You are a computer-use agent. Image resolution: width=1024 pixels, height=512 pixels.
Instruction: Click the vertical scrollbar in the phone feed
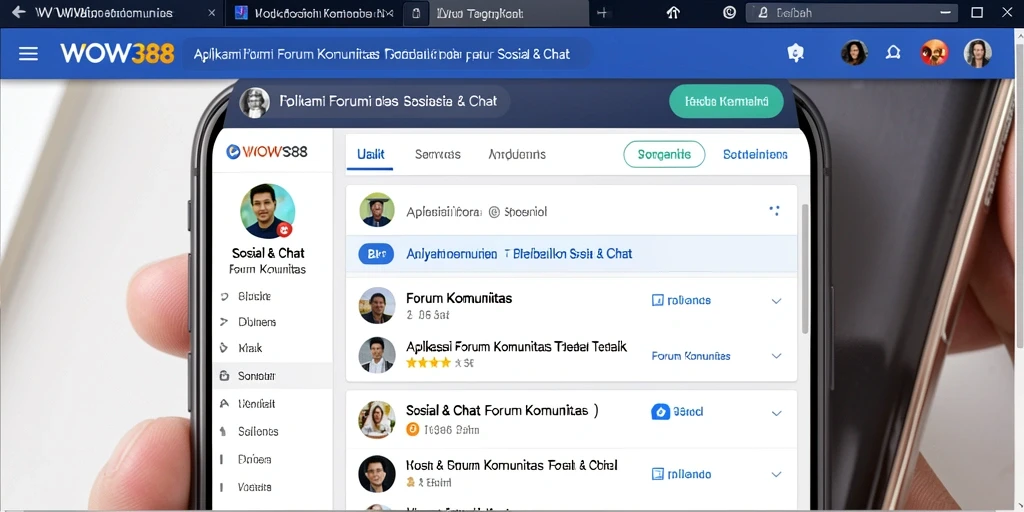(x=805, y=268)
